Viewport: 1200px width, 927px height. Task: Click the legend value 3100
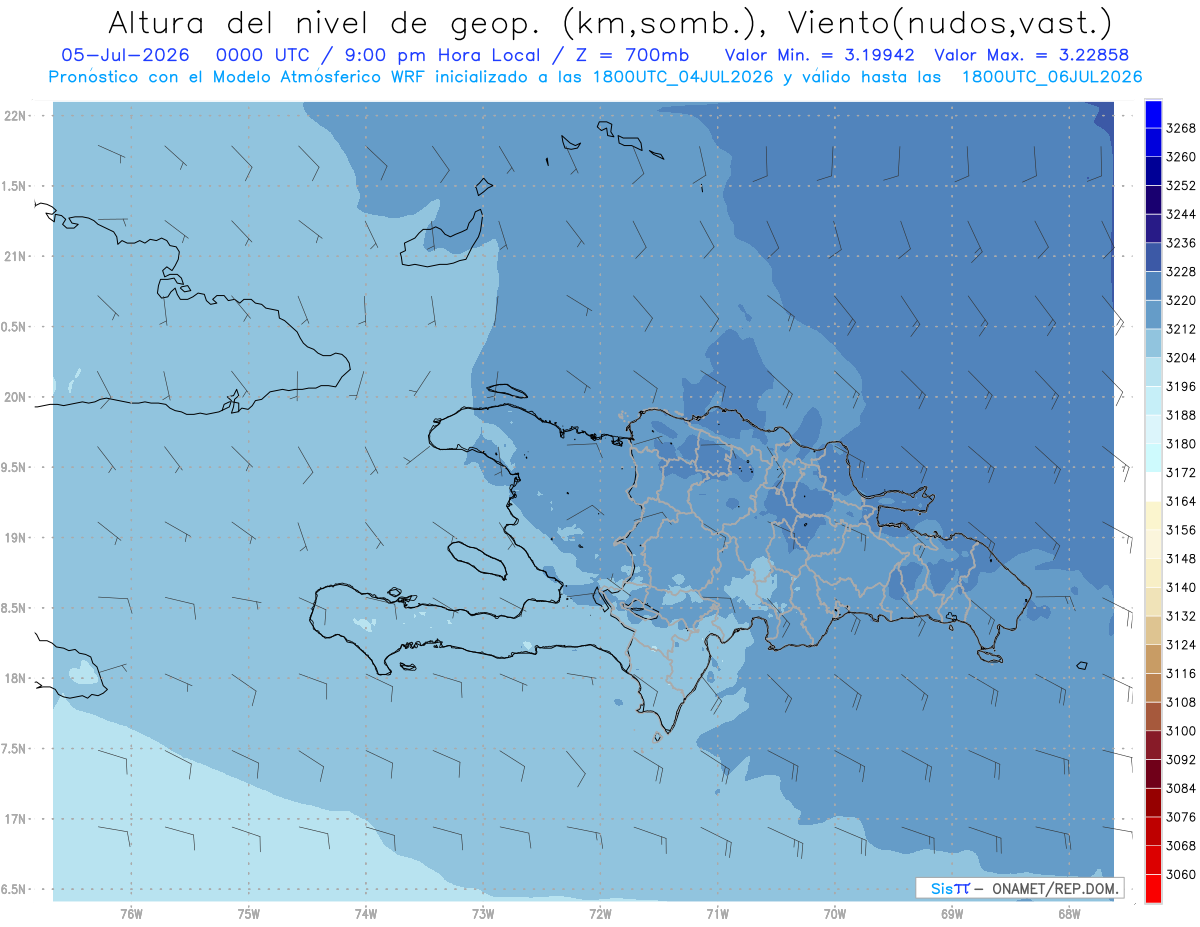tap(1181, 731)
